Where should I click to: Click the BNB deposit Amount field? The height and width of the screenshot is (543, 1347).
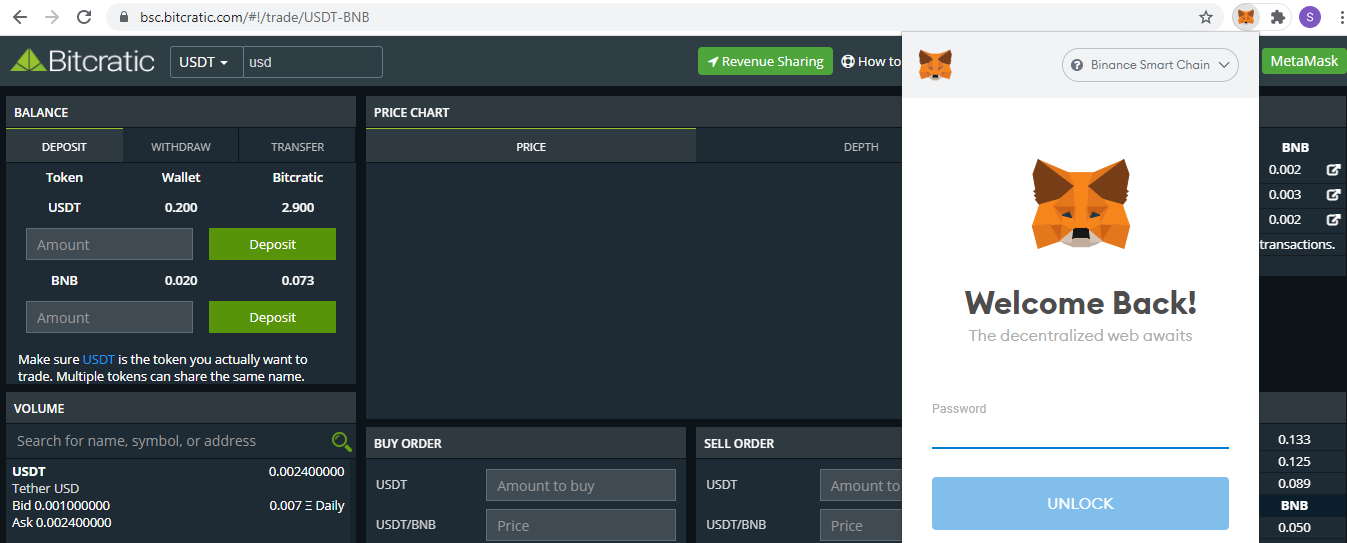coord(109,318)
